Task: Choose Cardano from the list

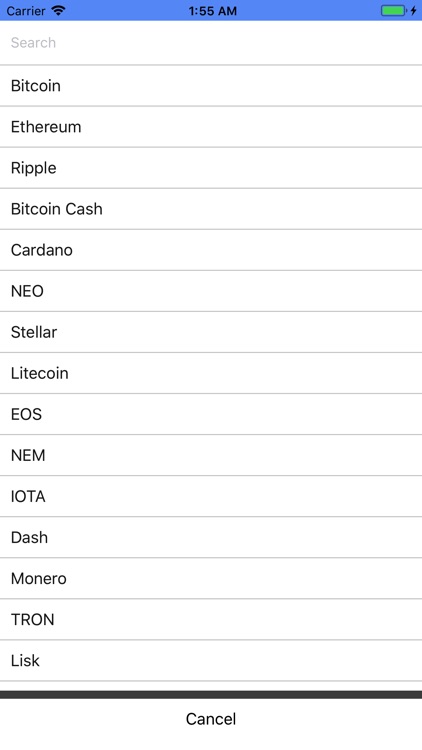Action: [x=211, y=250]
